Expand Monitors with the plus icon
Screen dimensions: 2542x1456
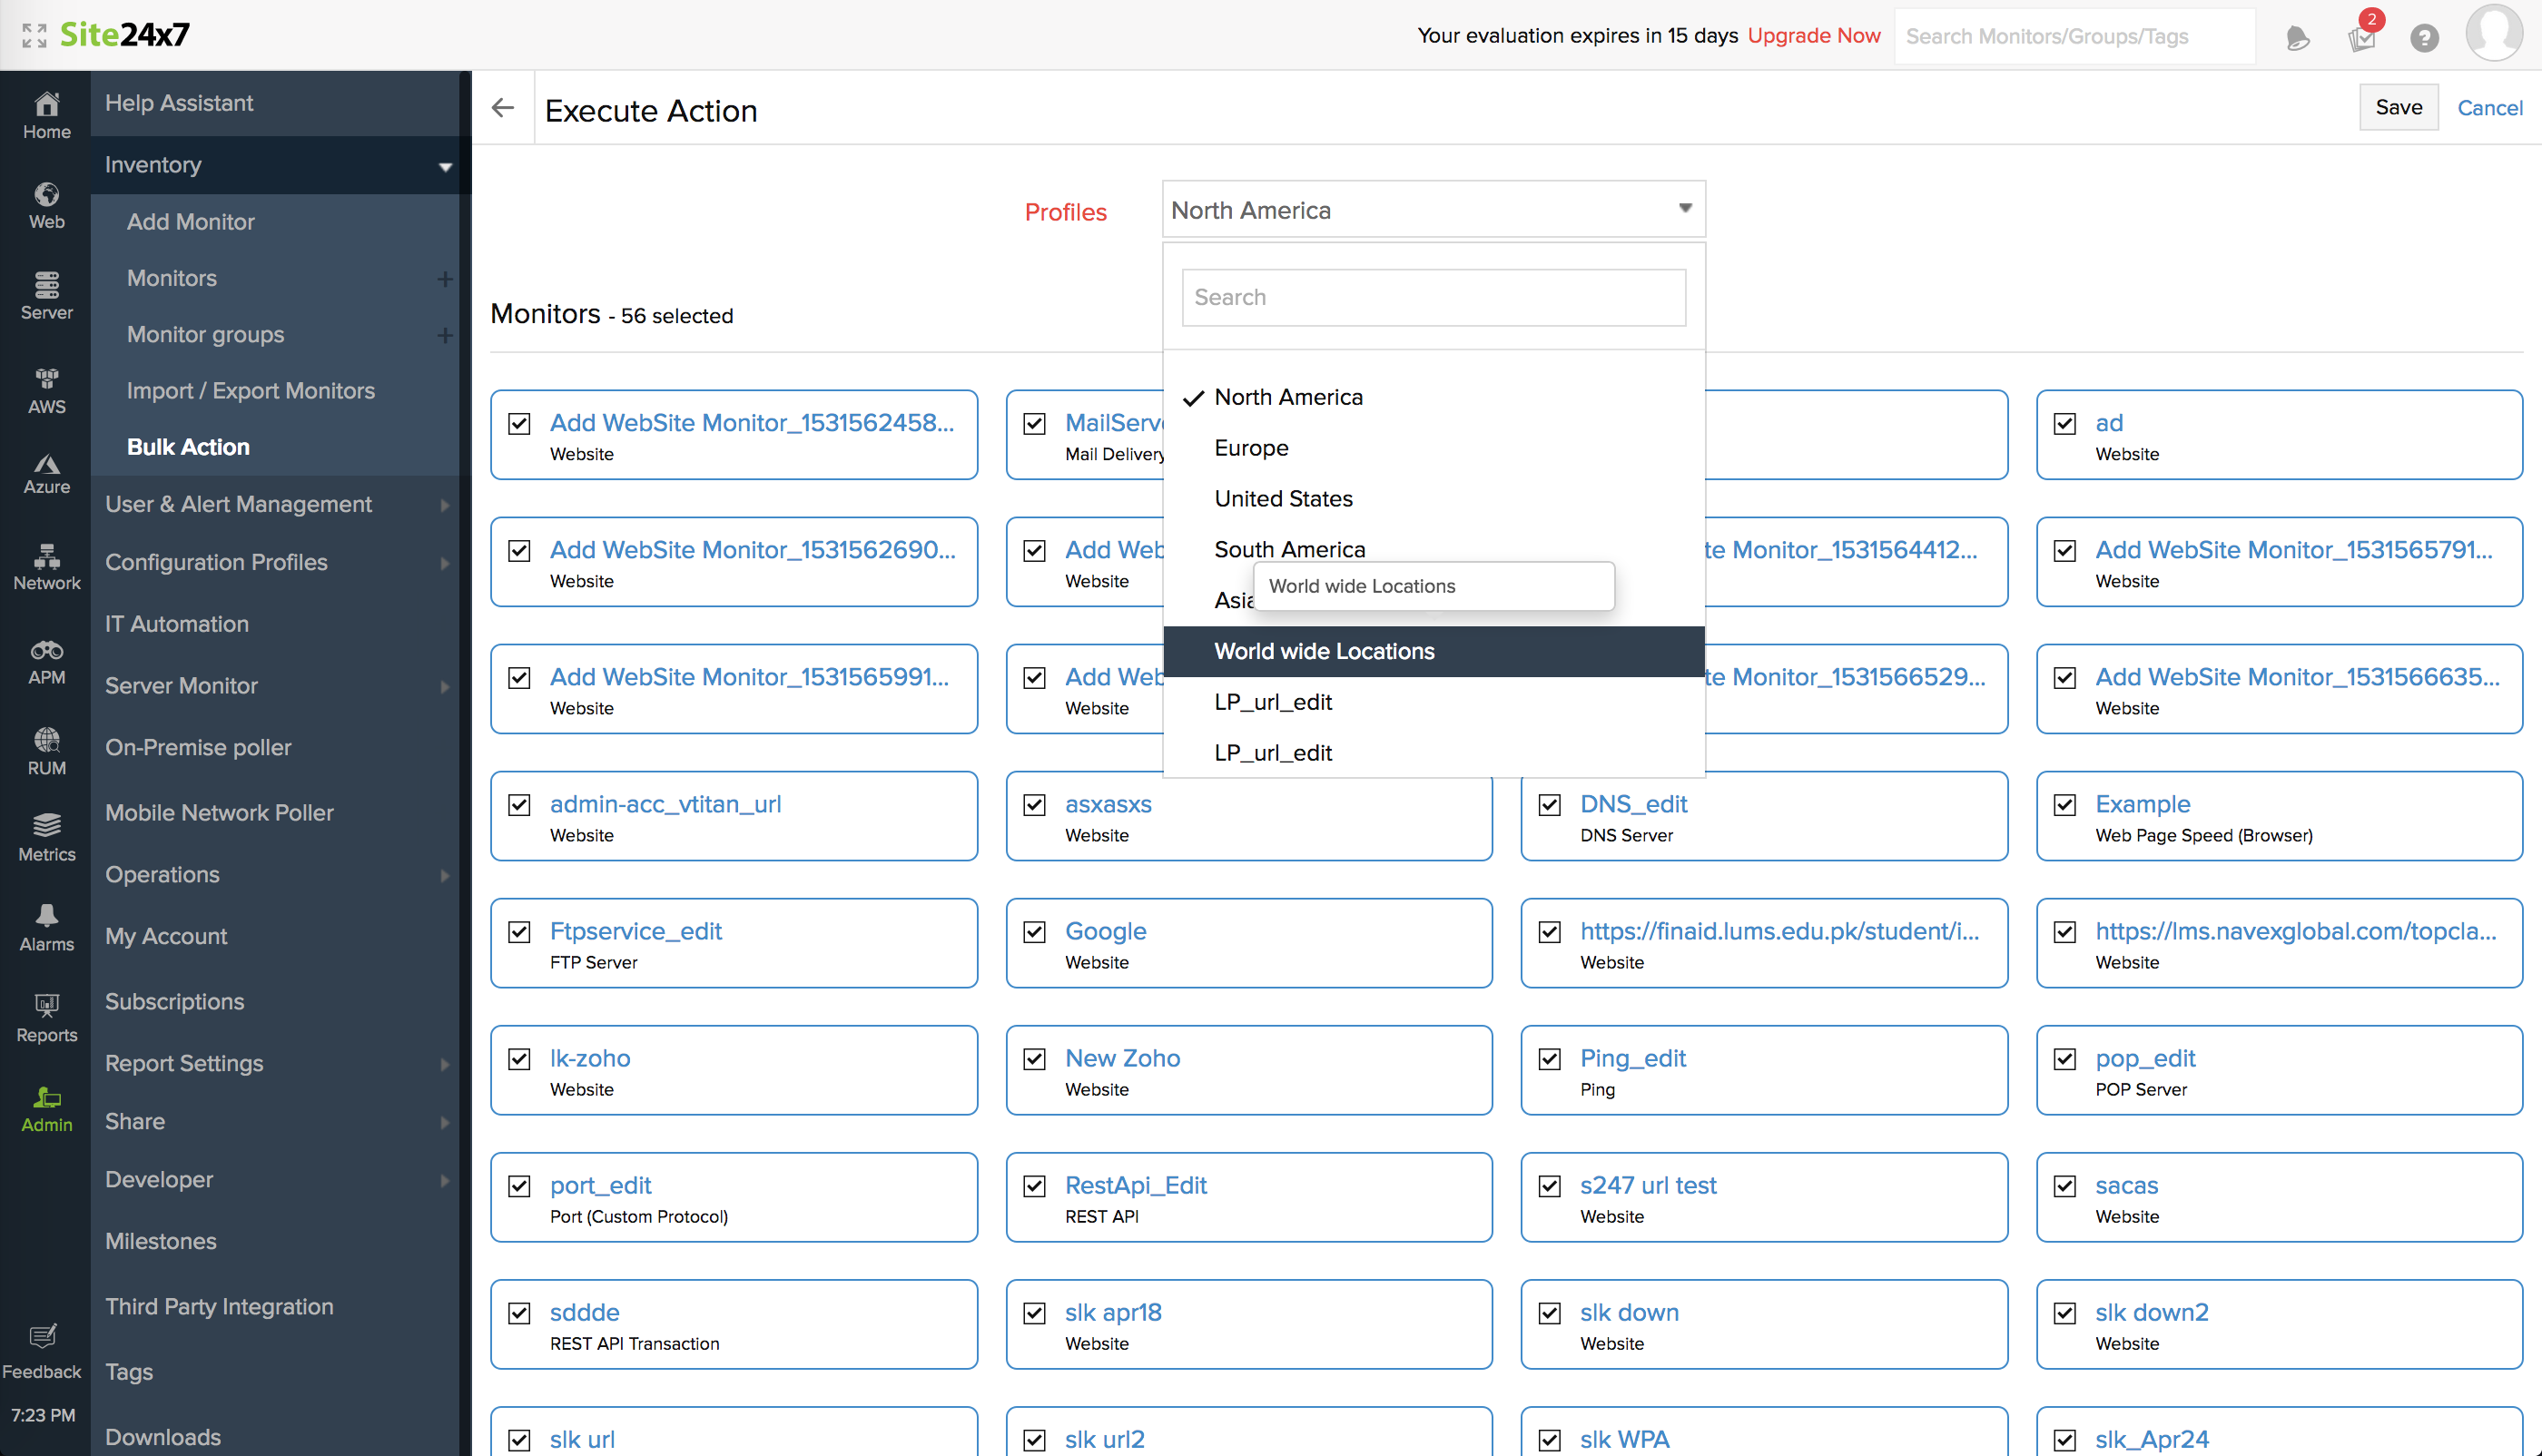click(x=445, y=279)
